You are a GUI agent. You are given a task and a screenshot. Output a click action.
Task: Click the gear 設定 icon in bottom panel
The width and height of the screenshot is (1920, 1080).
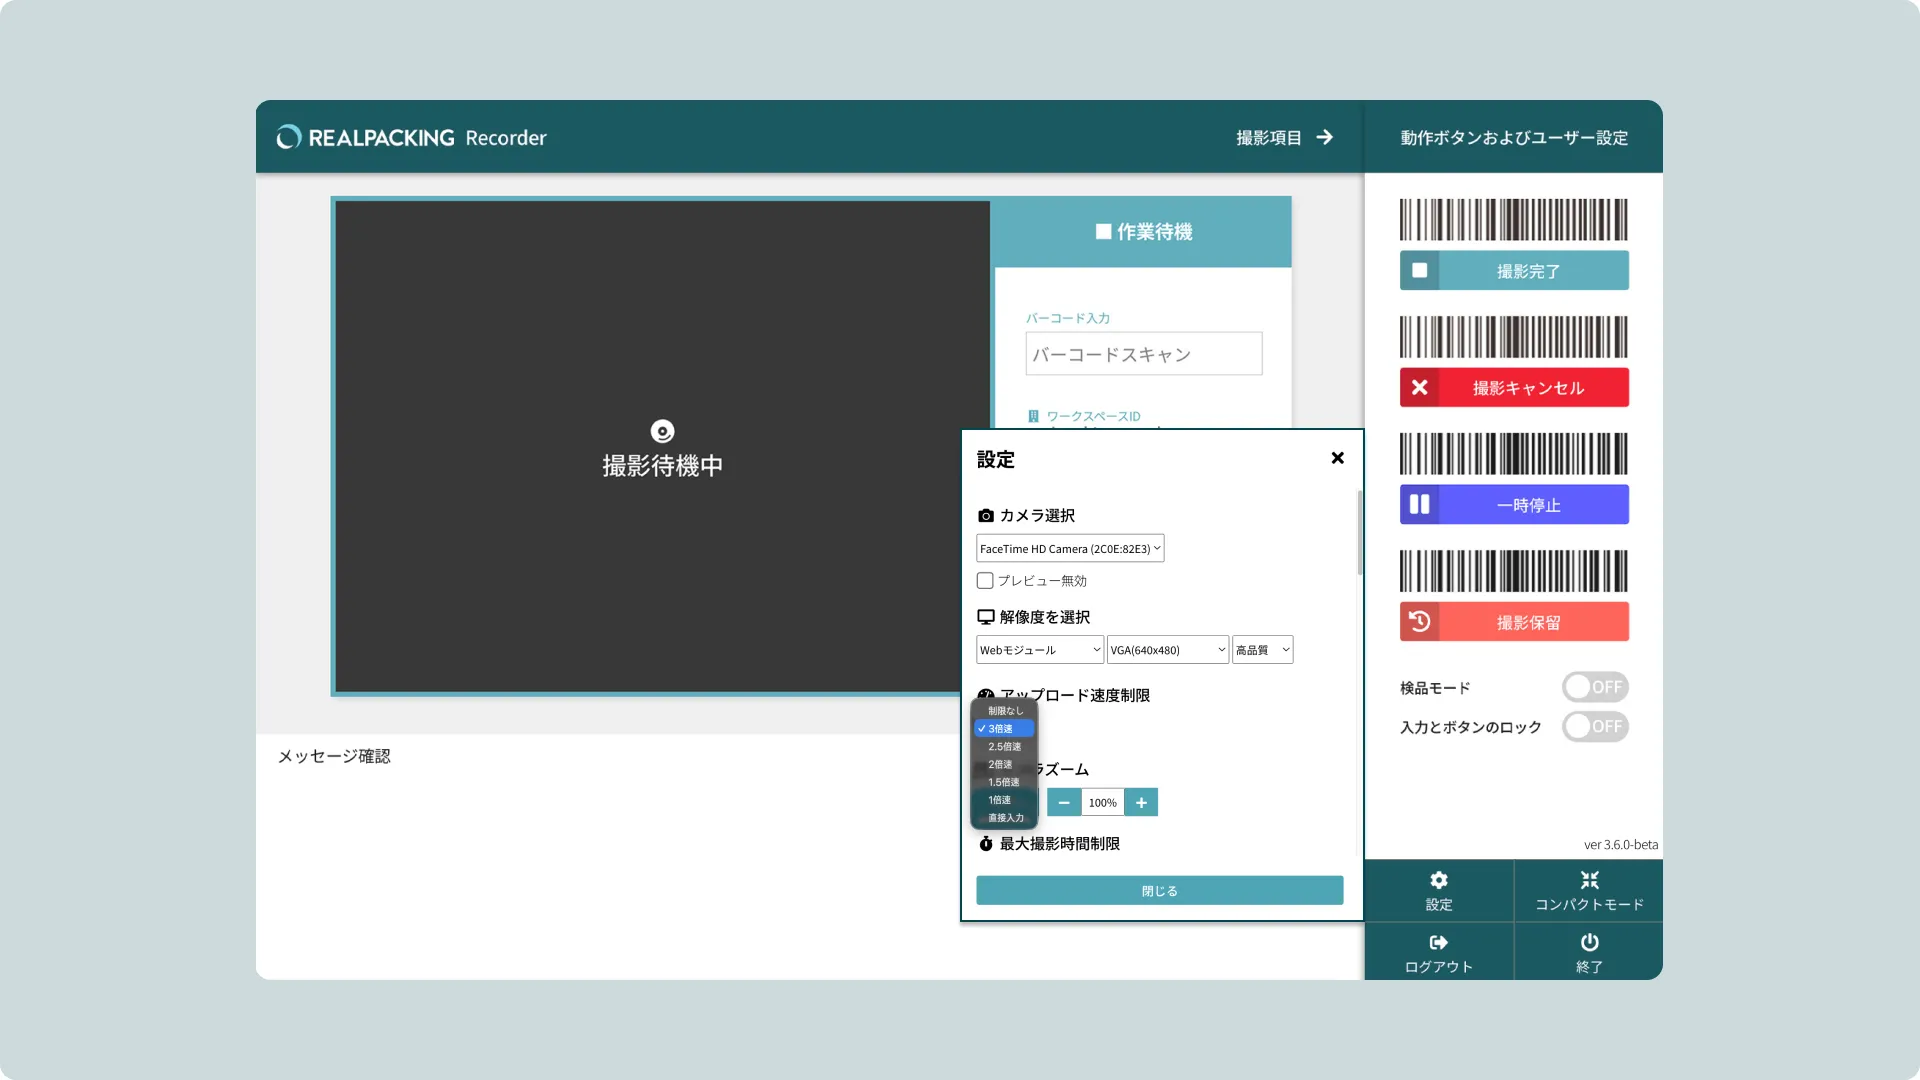coord(1438,880)
